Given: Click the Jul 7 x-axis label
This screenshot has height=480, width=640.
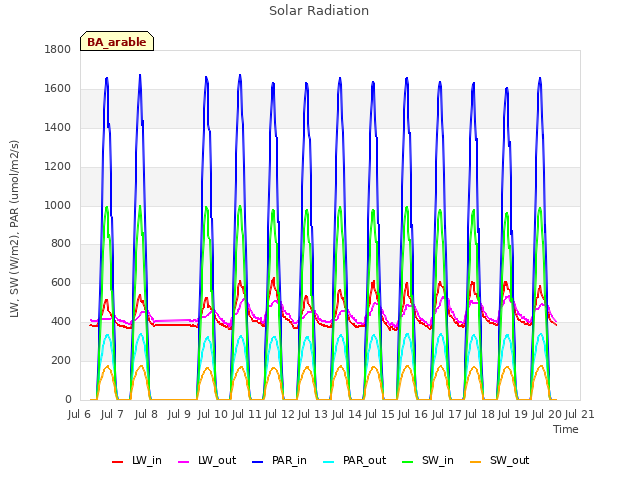Looking at the screenshot, I should tap(112, 415).
